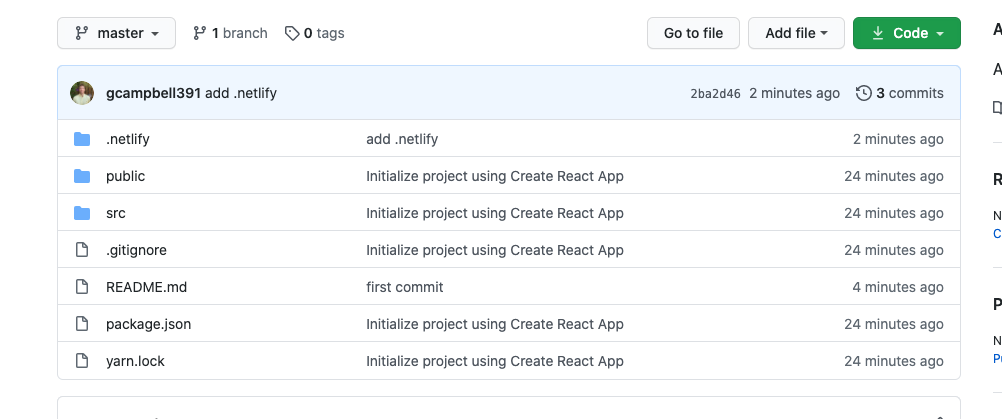Click the yarn.lock file icon

(x=82, y=361)
